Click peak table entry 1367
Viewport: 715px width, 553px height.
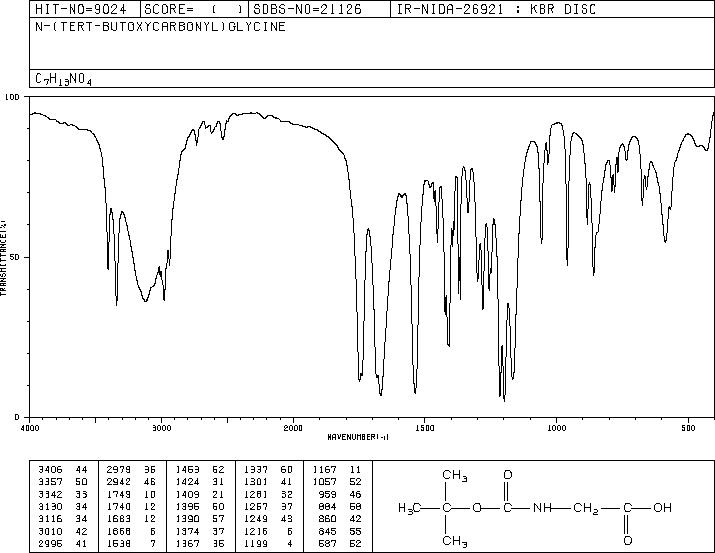[187, 543]
